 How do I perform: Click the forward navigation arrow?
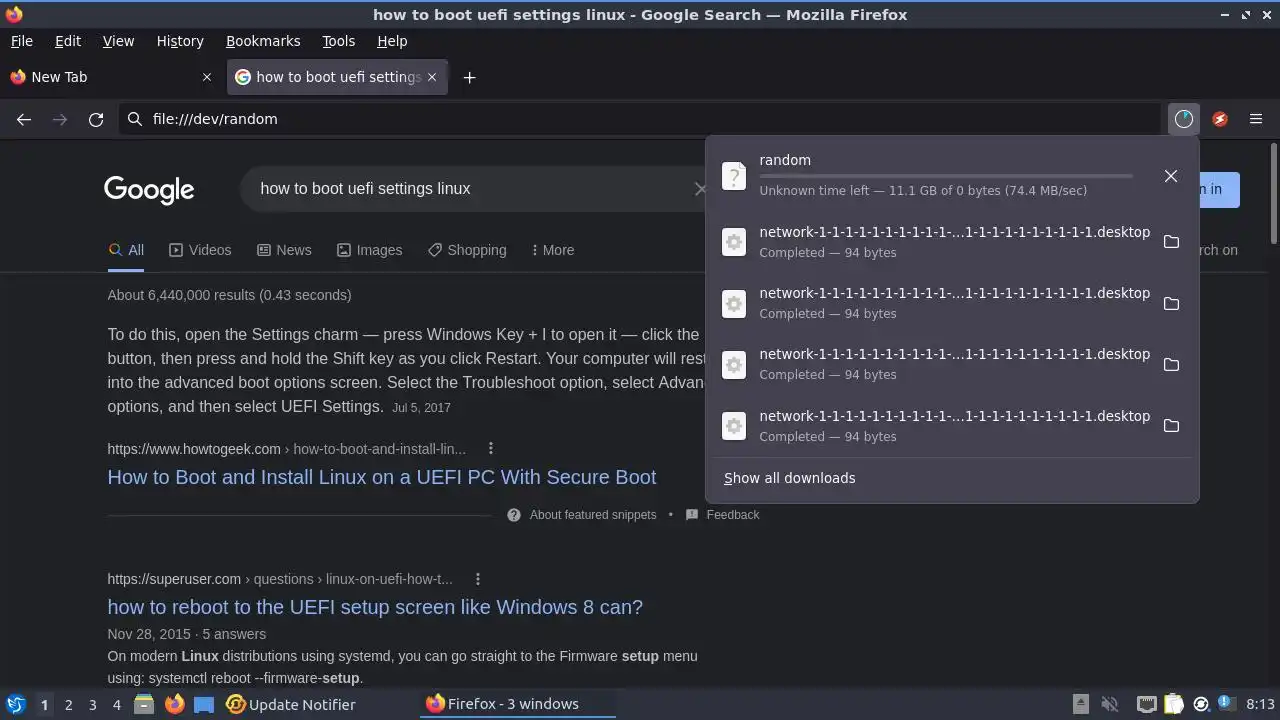pos(60,119)
